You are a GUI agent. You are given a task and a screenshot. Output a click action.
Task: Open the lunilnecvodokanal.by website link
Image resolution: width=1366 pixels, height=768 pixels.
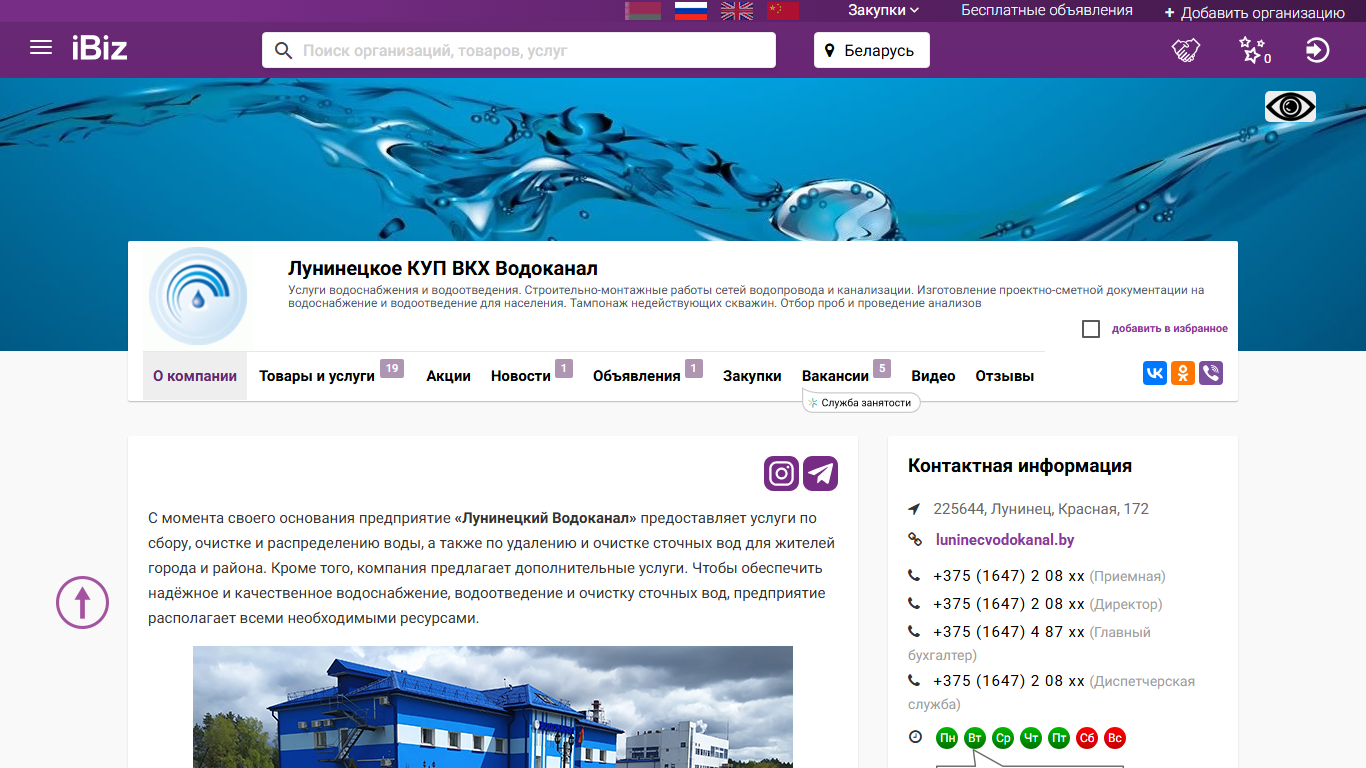coord(1005,540)
